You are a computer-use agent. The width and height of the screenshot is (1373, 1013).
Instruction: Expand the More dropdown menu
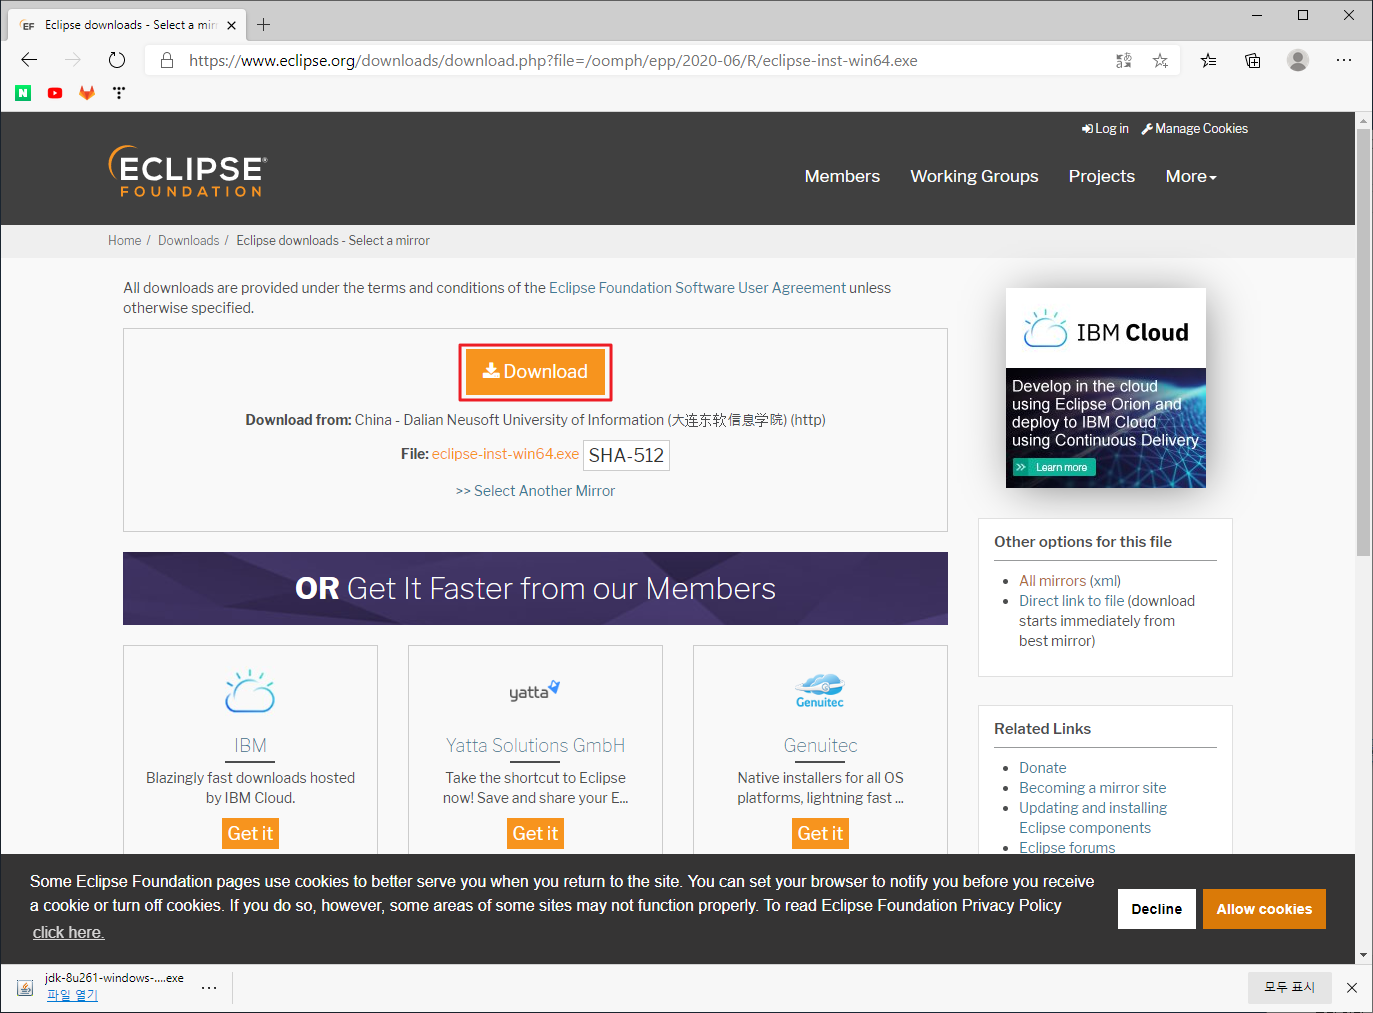(1191, 176)
